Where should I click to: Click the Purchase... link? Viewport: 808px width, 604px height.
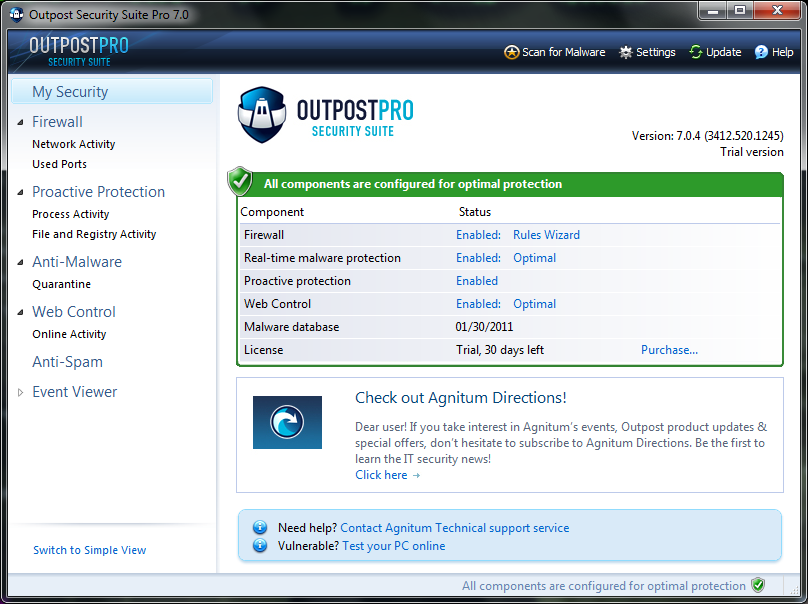(x=669, y=350)
